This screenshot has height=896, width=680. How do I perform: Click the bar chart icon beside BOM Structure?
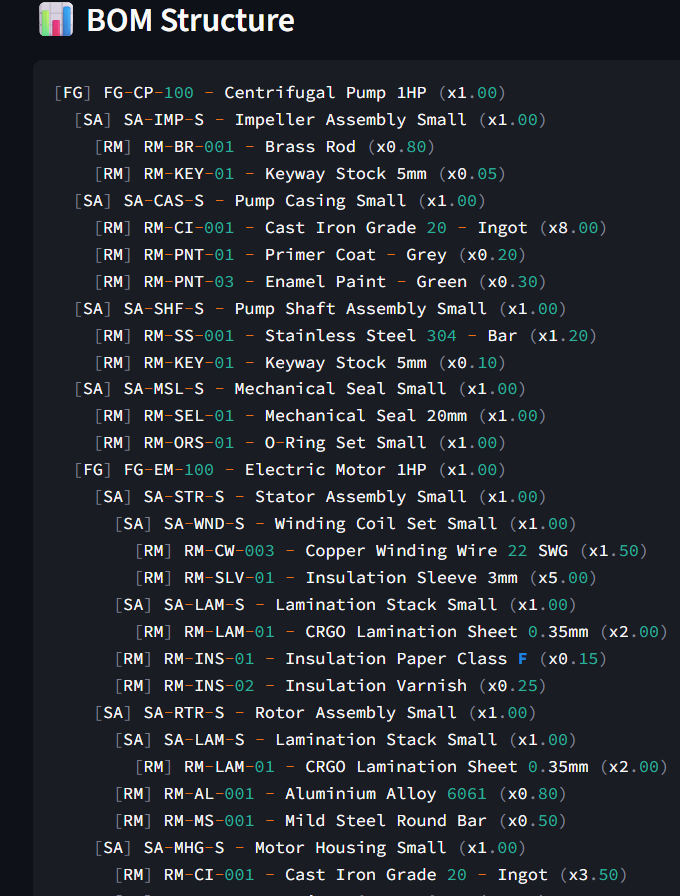(56, 20)
